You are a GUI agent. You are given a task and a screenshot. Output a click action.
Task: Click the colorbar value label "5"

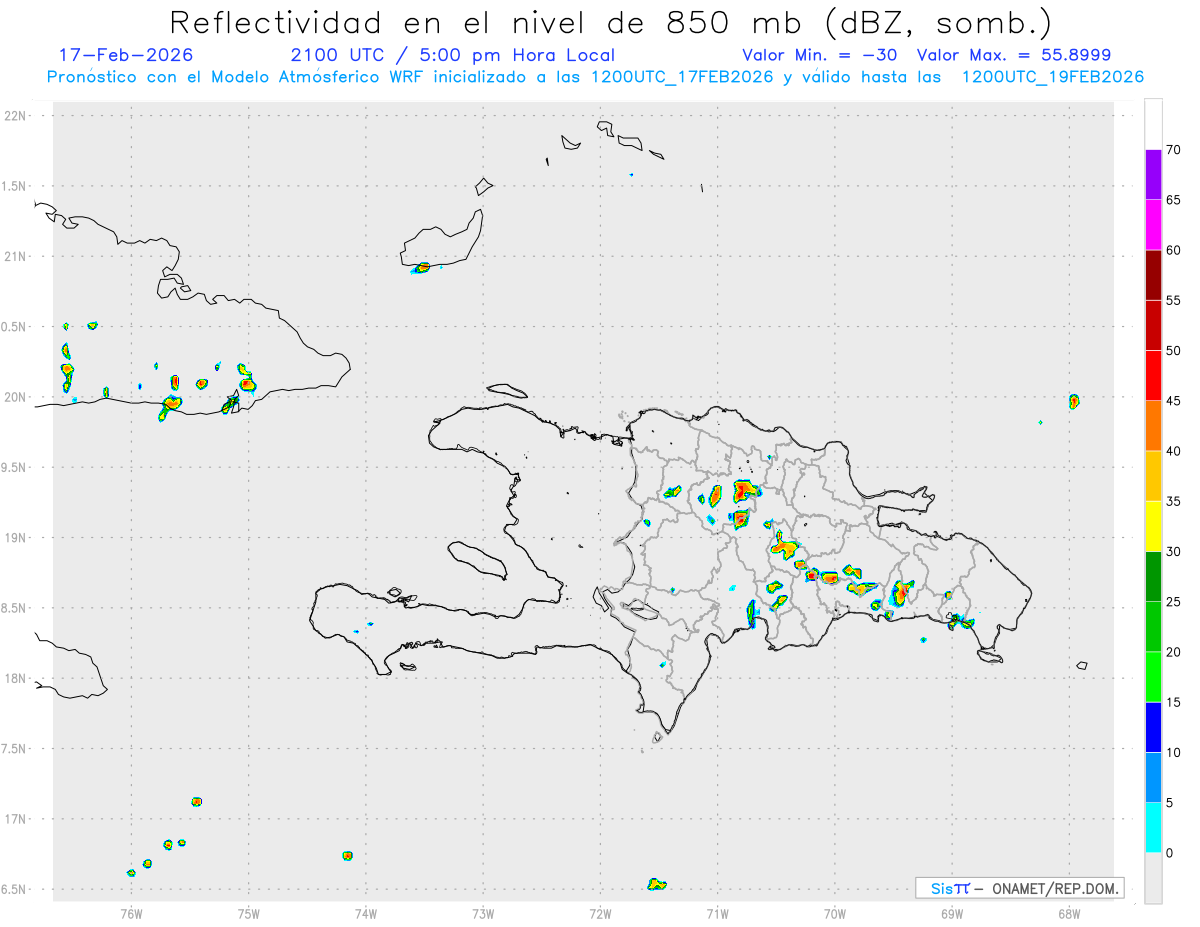coord(1169,802)
